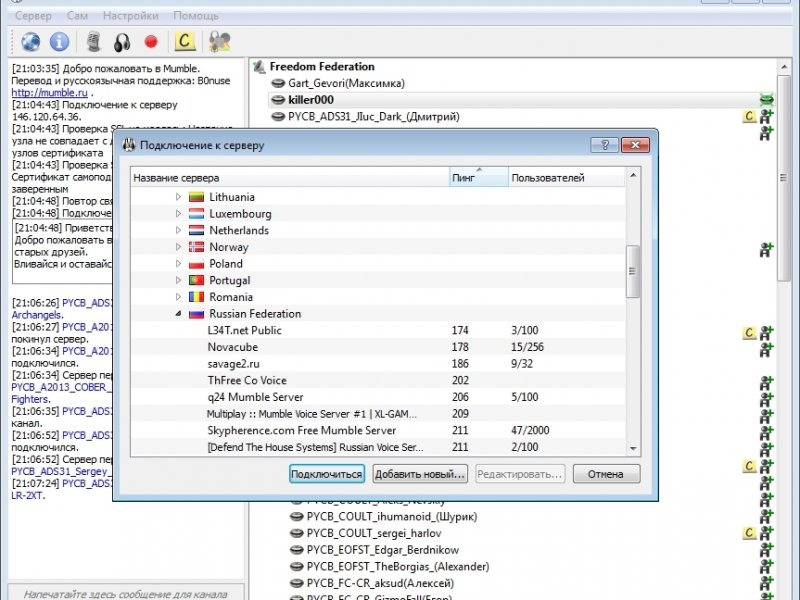Mute yourself with the microphone icon
The width and height of the screenshot is (800, 600).
pos(93,41)
